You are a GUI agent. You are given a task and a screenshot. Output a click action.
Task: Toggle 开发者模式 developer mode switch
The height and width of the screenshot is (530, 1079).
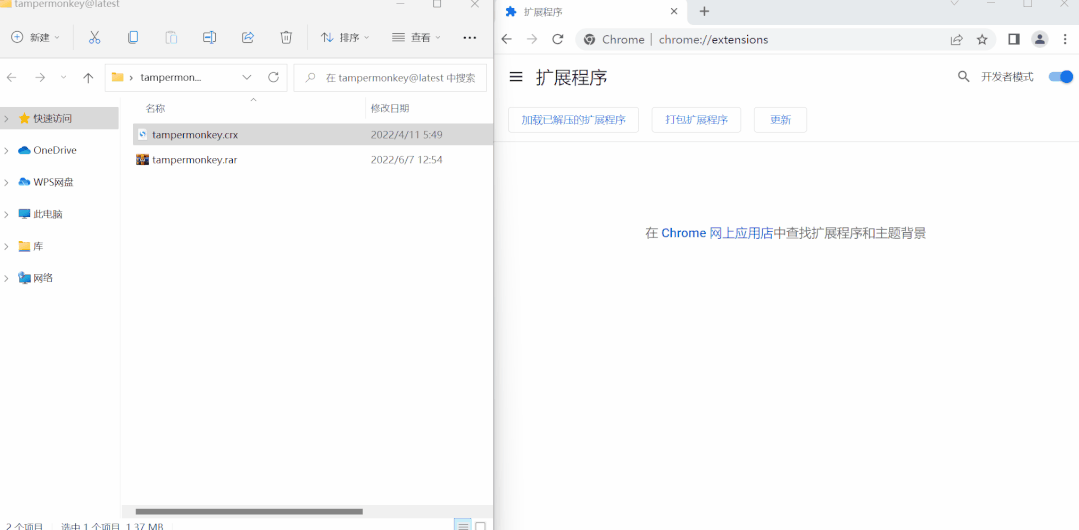[1060, 76]
